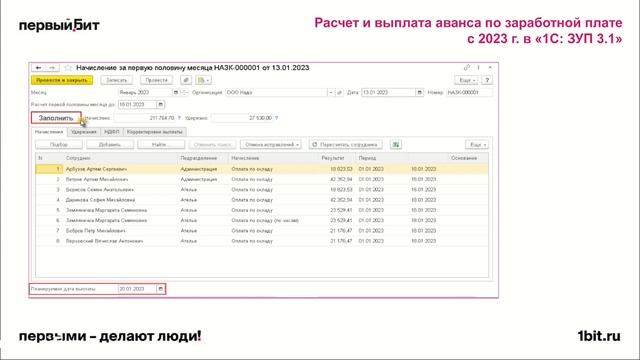Open the top Ещё menu
The width and height of the screenshot is (640, 360).
[x=466, y=80]
